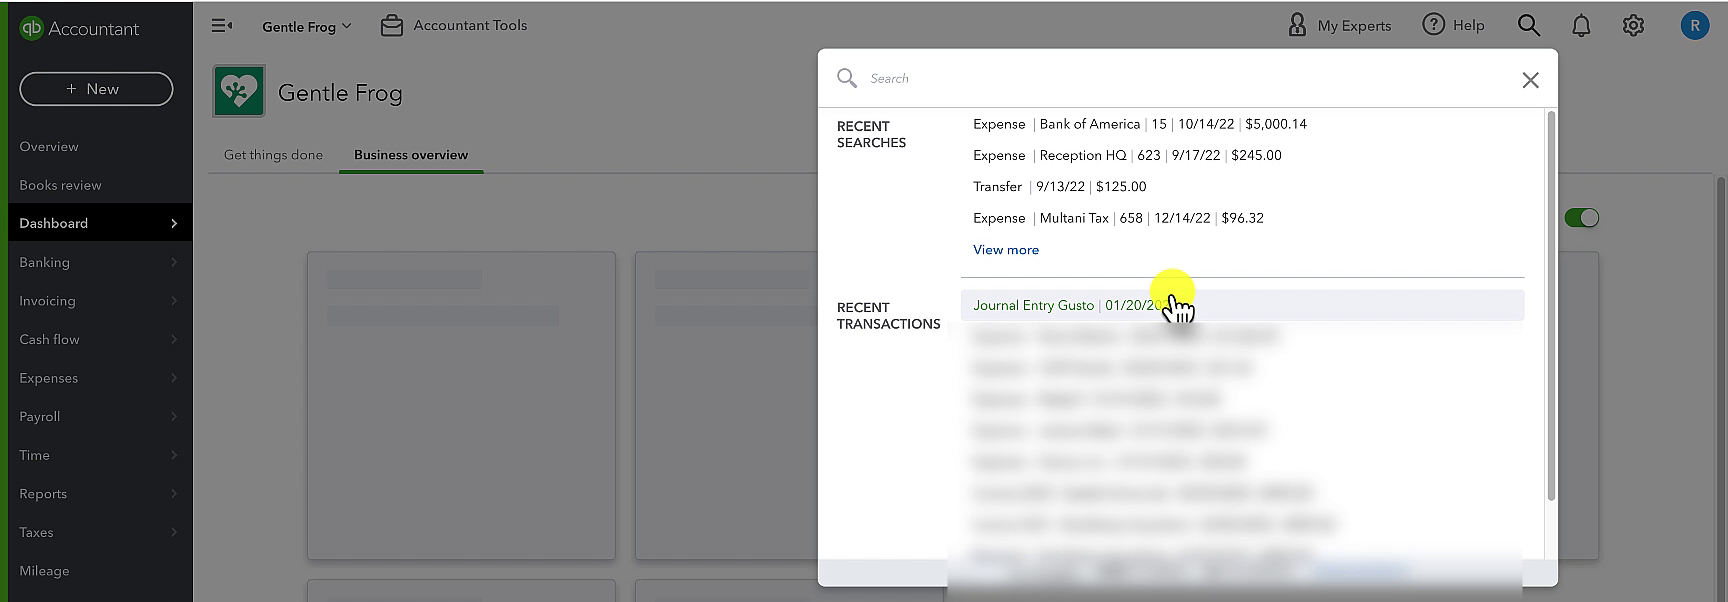Expand the Dashboard menu chevron
Screen dimensions: 1728x602
click(x=174, y=223)
